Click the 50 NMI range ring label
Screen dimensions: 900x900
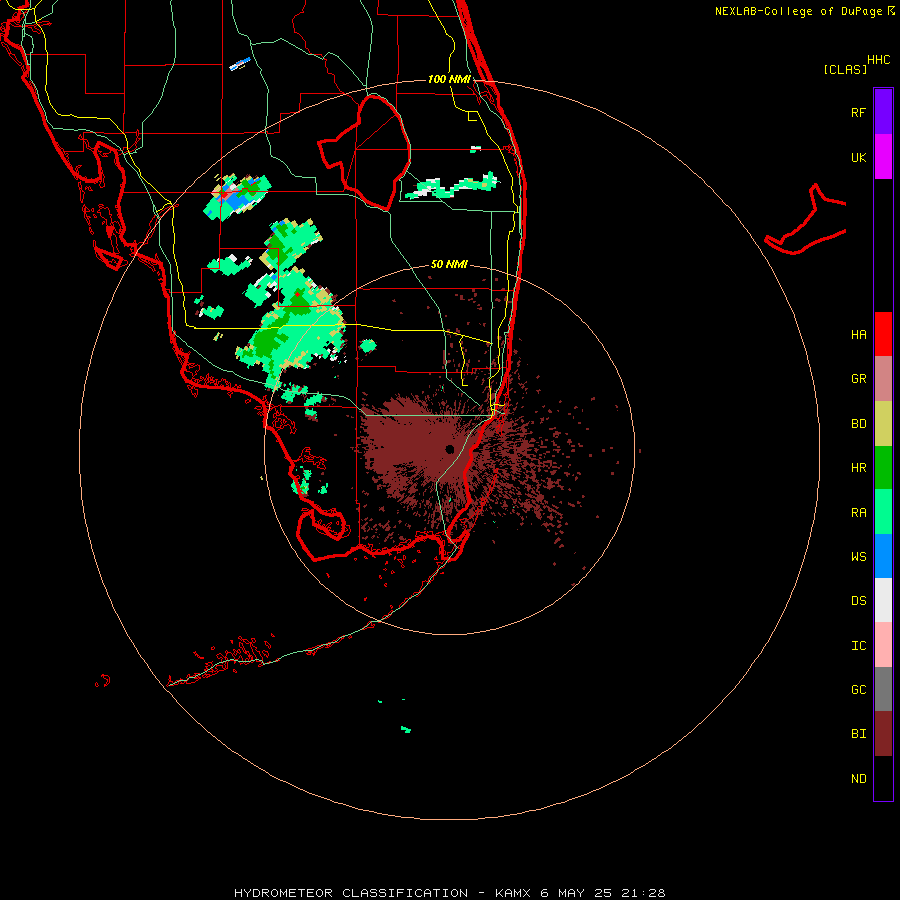449,264
